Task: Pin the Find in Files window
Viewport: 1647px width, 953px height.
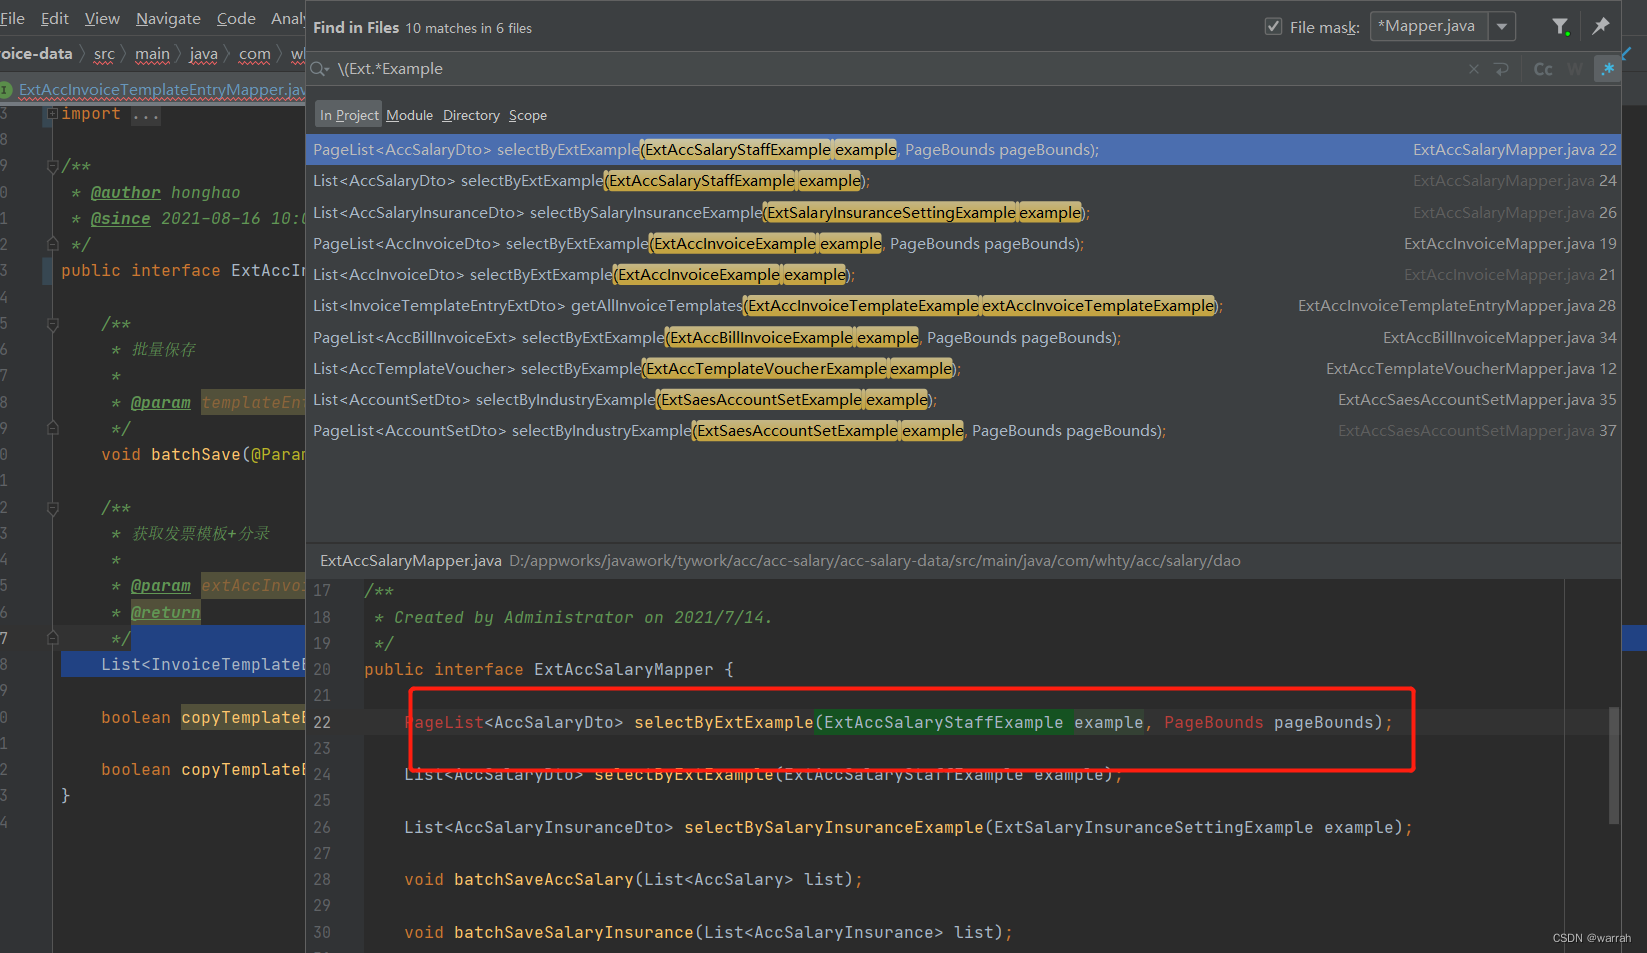Action: [x=1601, y=27]
